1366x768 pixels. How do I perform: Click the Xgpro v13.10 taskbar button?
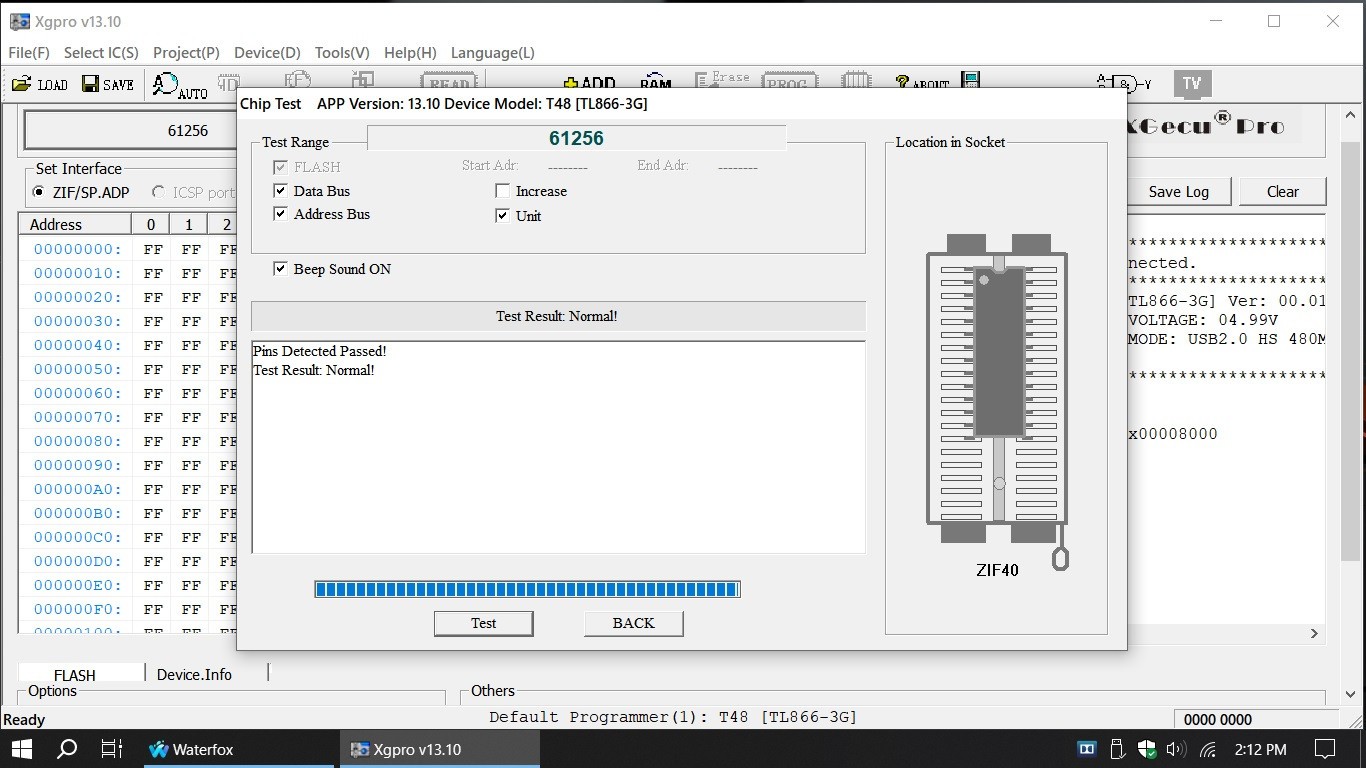tap(440, 749)
